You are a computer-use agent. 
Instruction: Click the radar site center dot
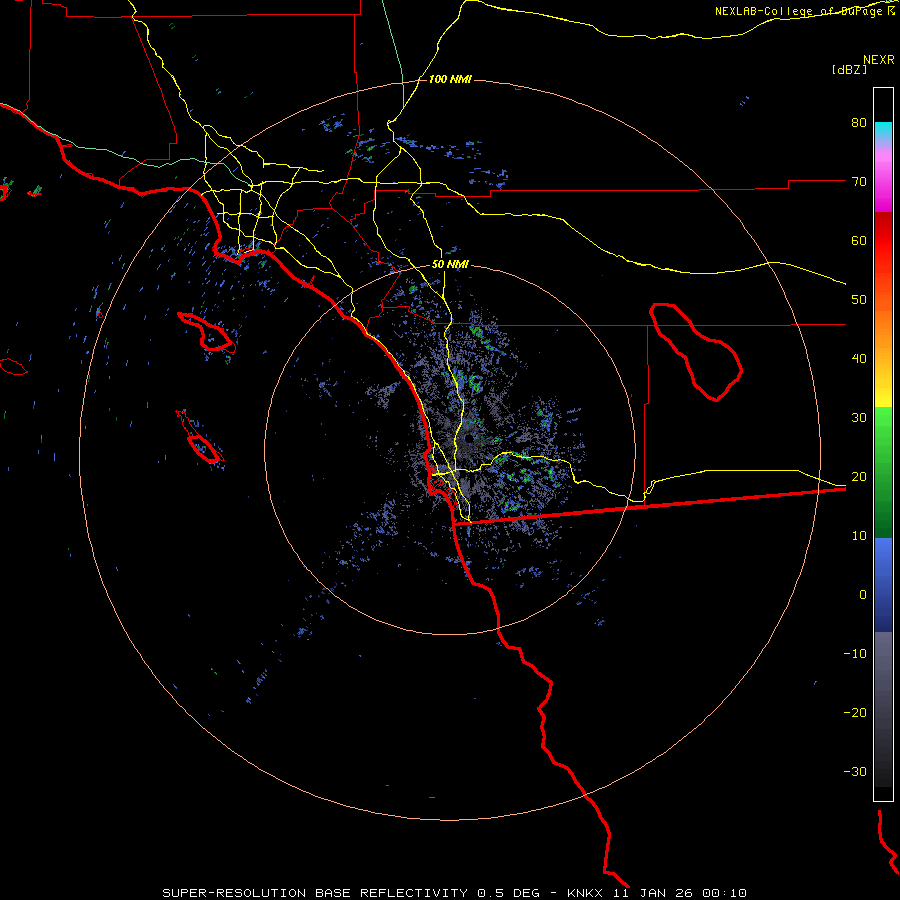point(470,439)
